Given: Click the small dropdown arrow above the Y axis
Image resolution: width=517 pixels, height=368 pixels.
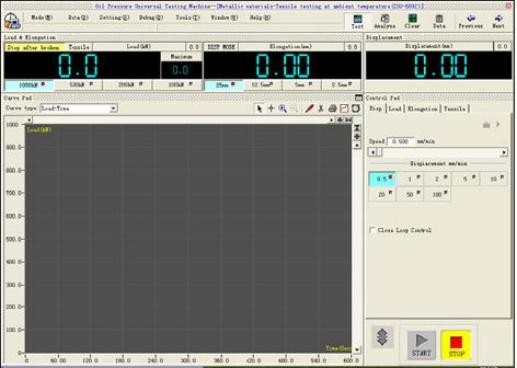Looking at the screenshot, I should pos(29,120).
